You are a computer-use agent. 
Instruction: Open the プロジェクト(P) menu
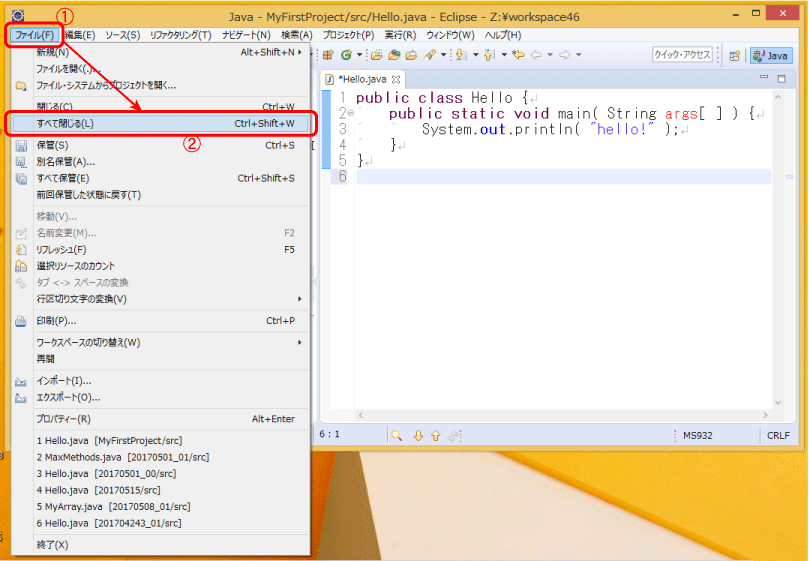(x=348, y=35)
